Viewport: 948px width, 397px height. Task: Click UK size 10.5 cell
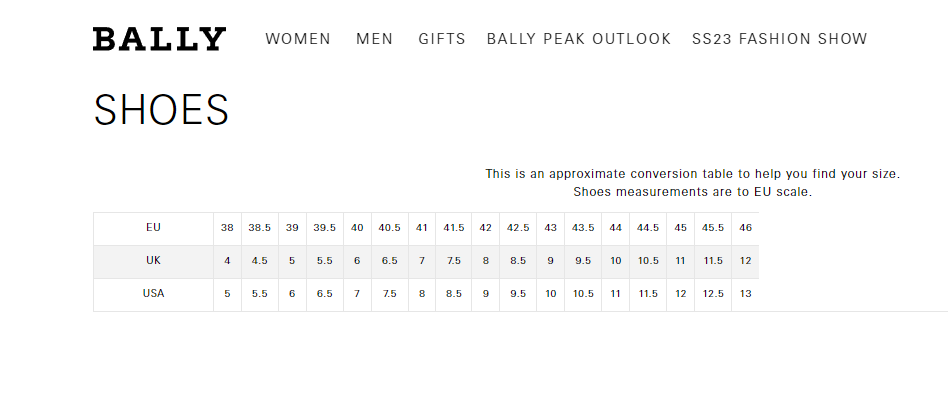point(648,261)
